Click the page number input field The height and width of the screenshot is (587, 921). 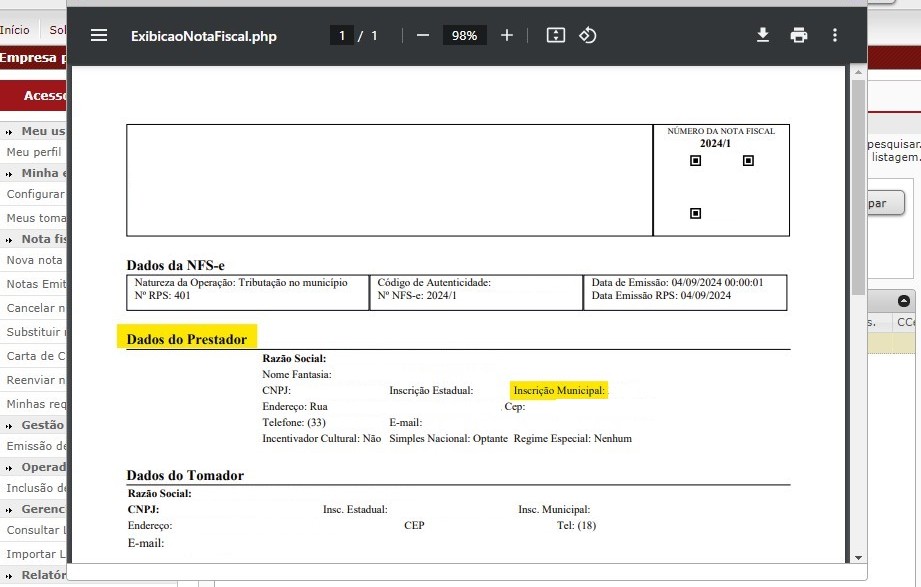341,35
